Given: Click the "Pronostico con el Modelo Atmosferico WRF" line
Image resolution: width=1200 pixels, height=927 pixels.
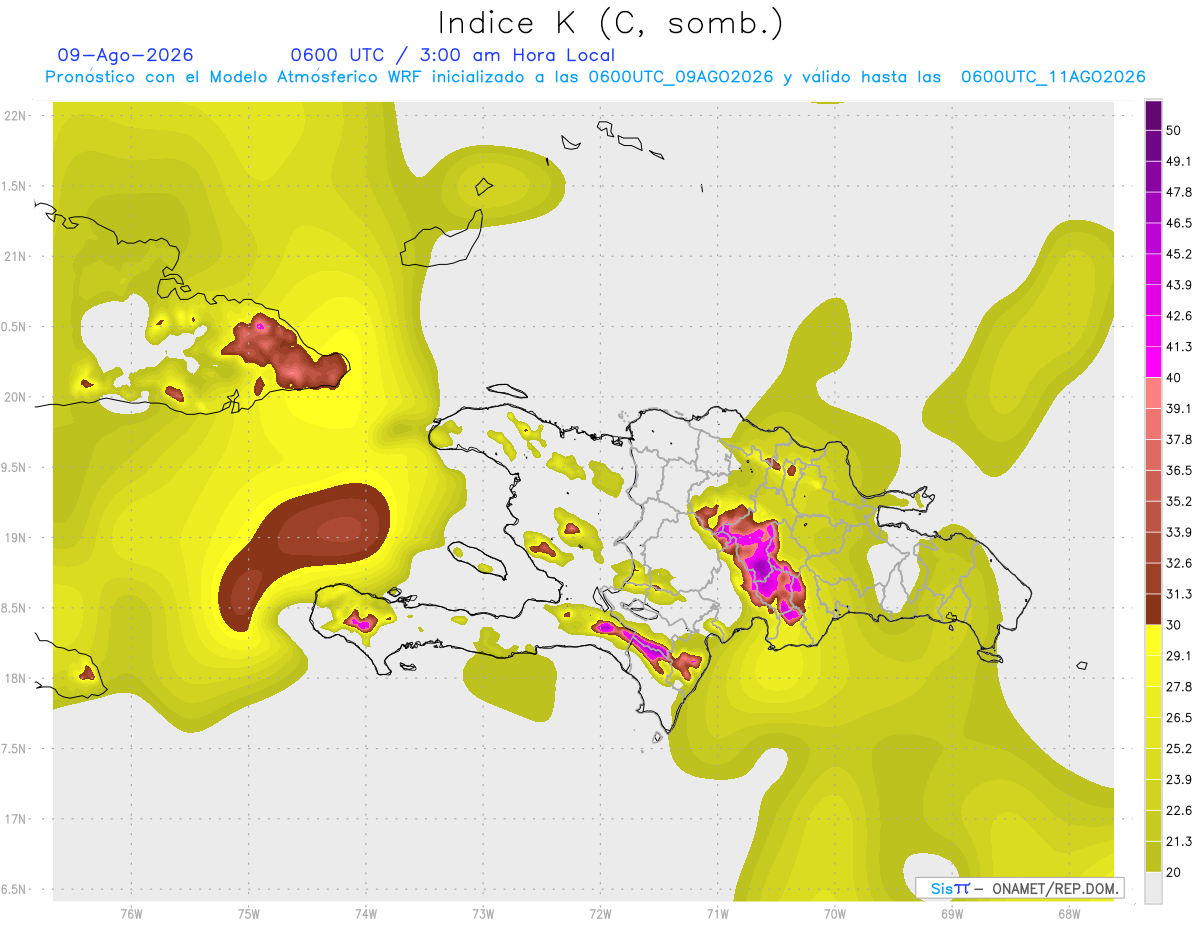Looking at the screenshot, I should [595, 77].
